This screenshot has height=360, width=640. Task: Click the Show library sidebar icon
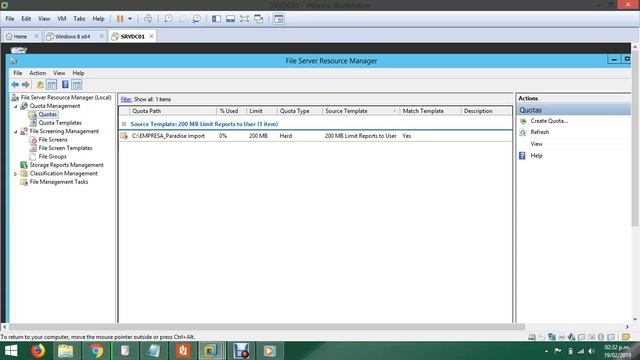tap(216, 19)
